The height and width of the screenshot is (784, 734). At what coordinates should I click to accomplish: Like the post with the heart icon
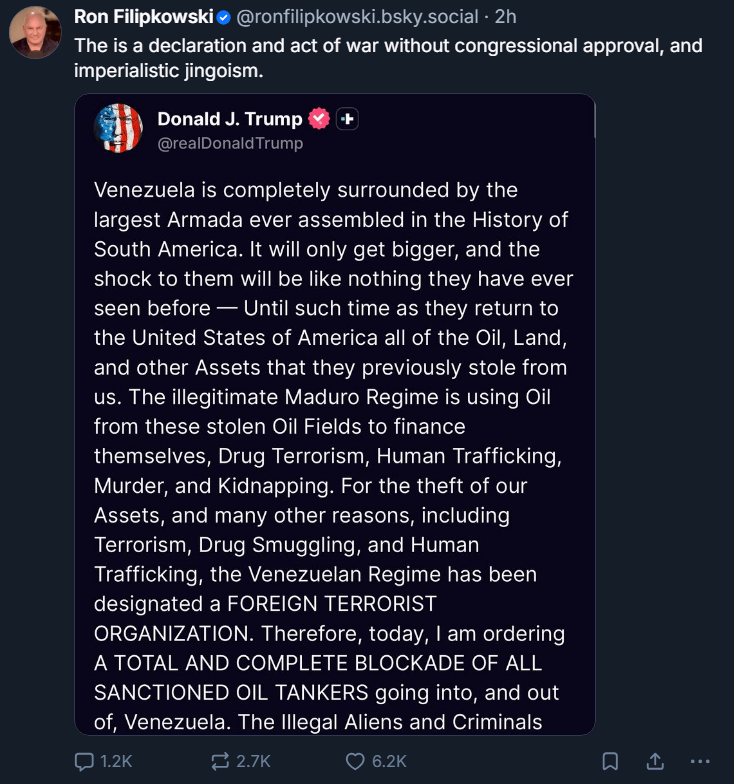pos(355,761)
